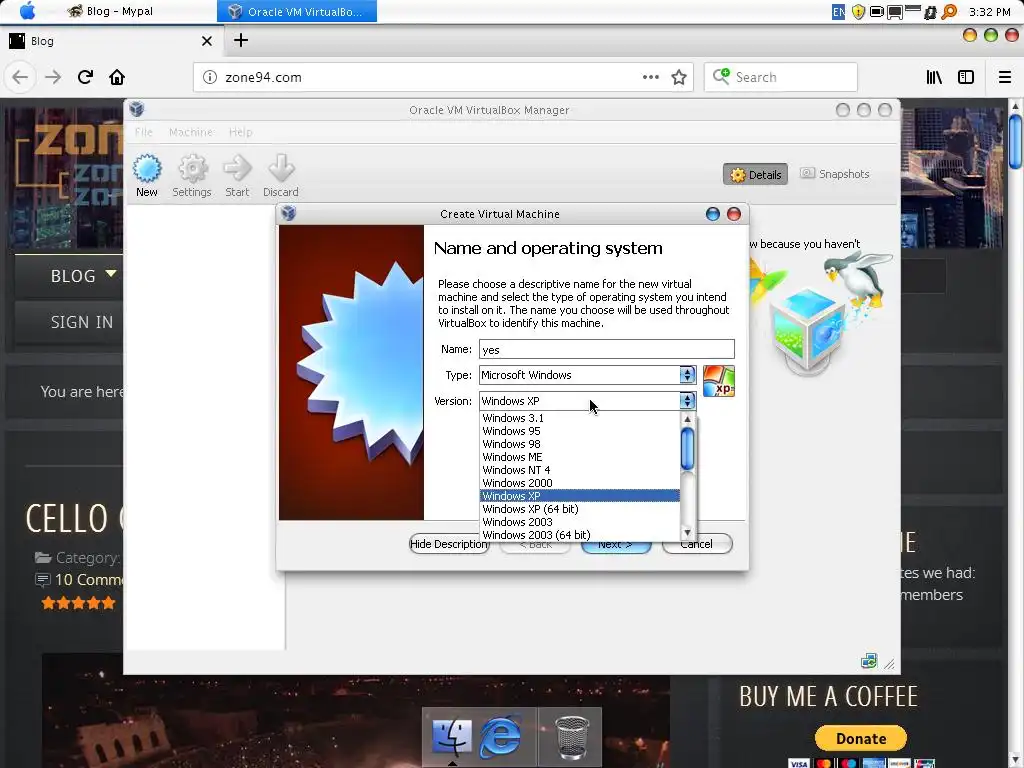Close the Blog browser tab

pos(207,41)
